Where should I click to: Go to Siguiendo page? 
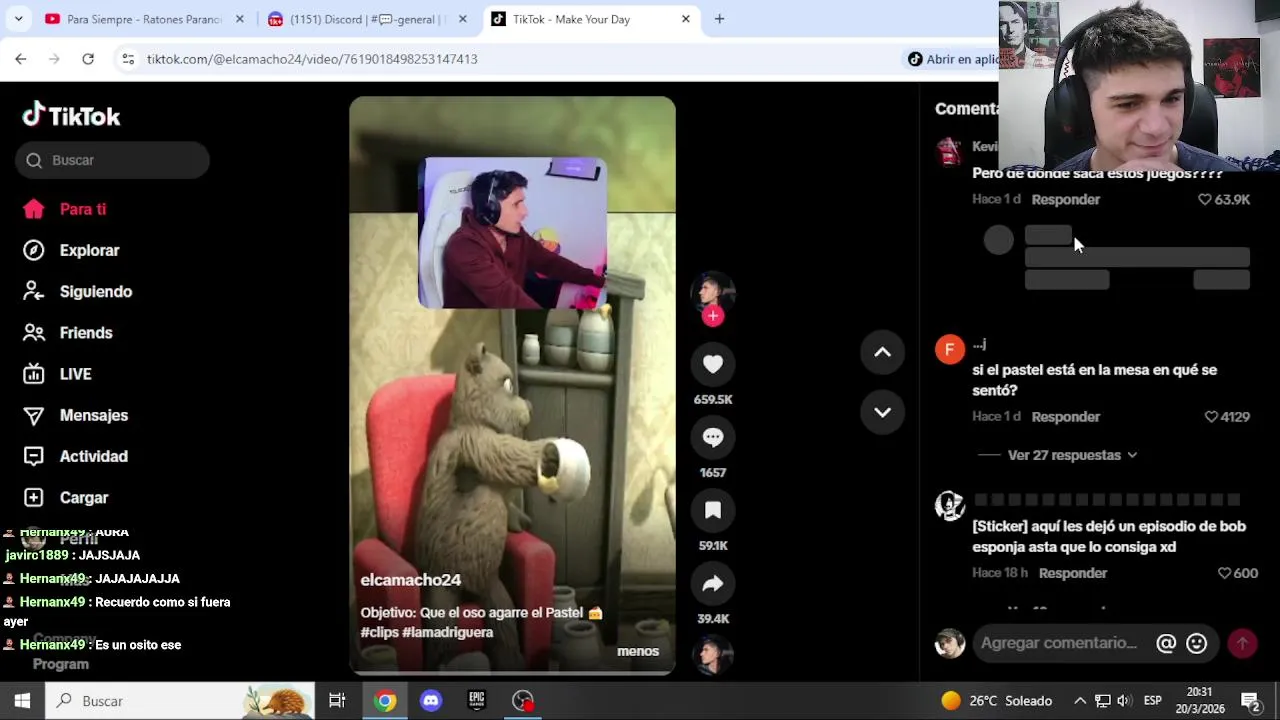(x=78, y=291)
